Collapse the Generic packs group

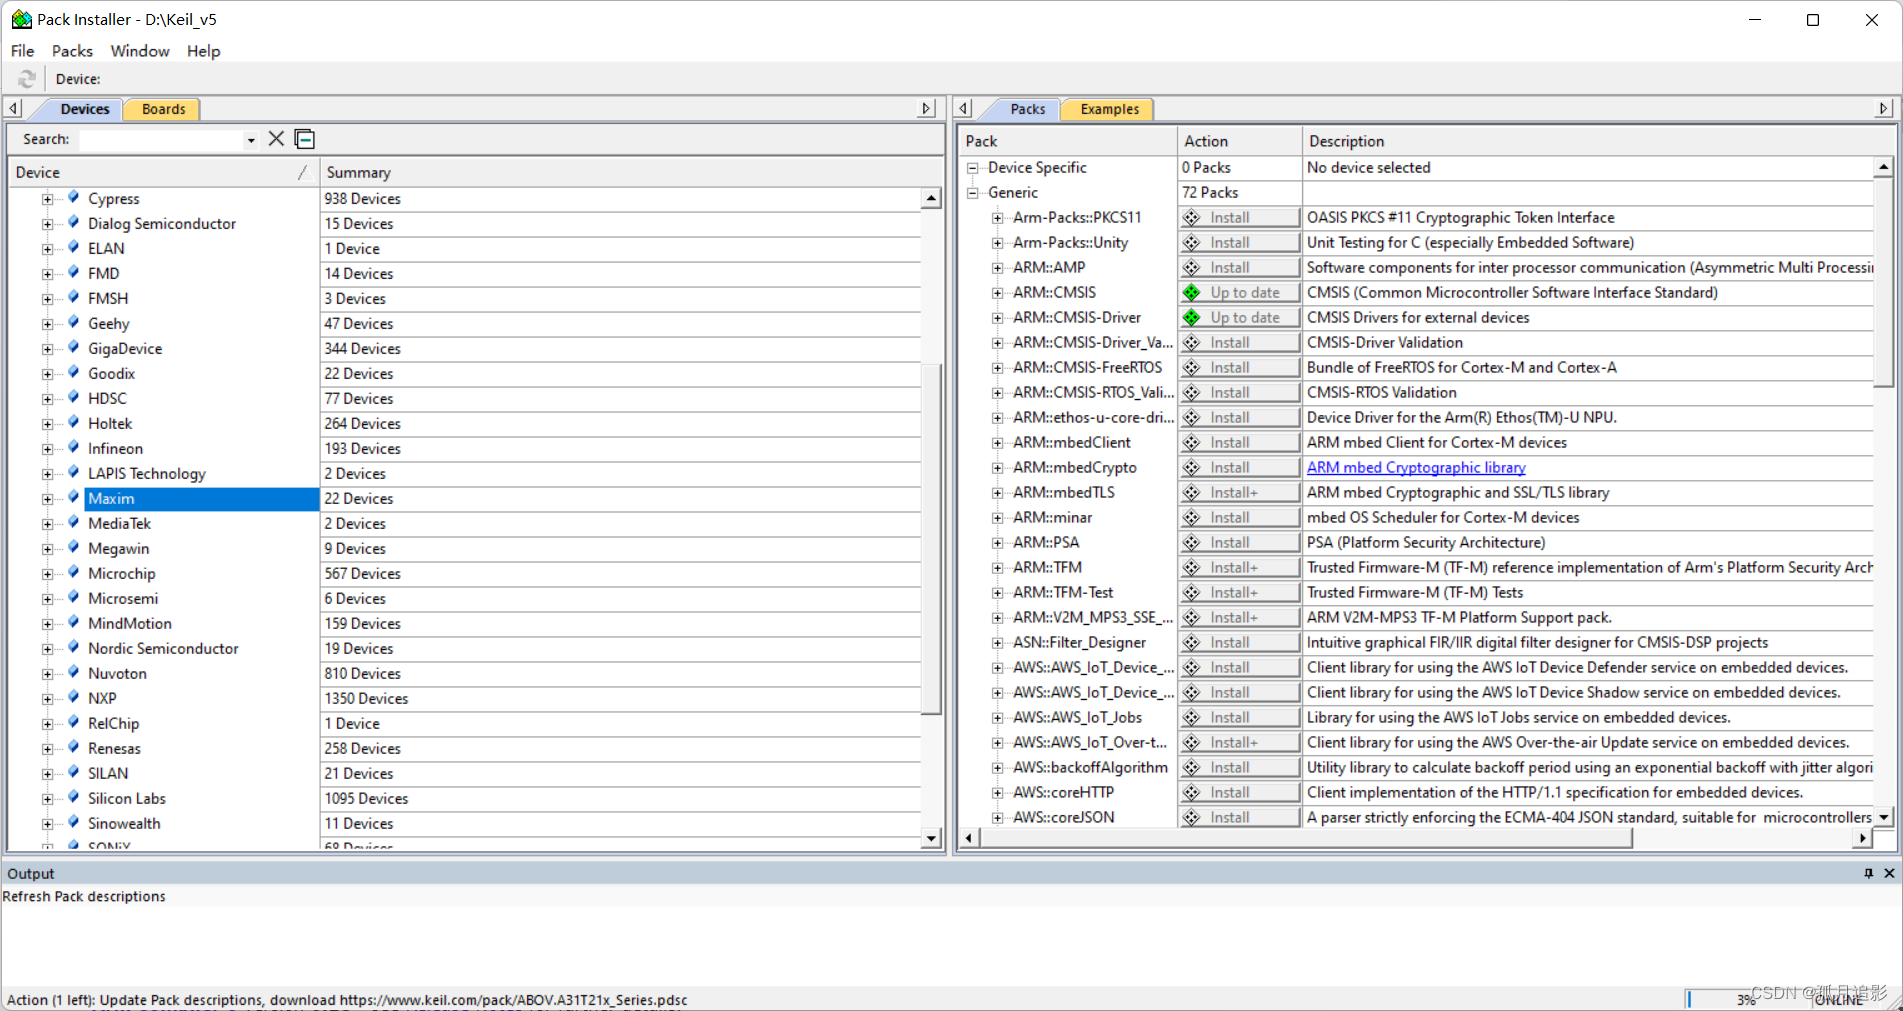972,193
